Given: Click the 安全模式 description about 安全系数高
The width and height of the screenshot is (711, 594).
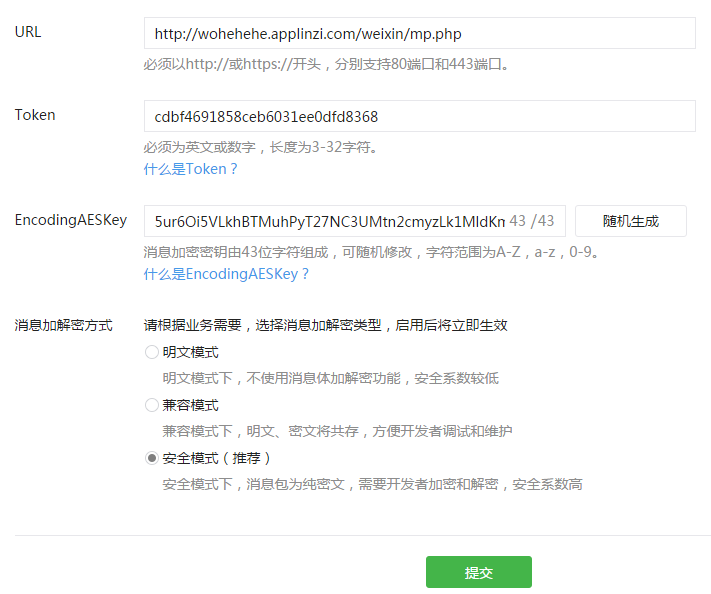Looking at the screenshot, I should 372,484.
